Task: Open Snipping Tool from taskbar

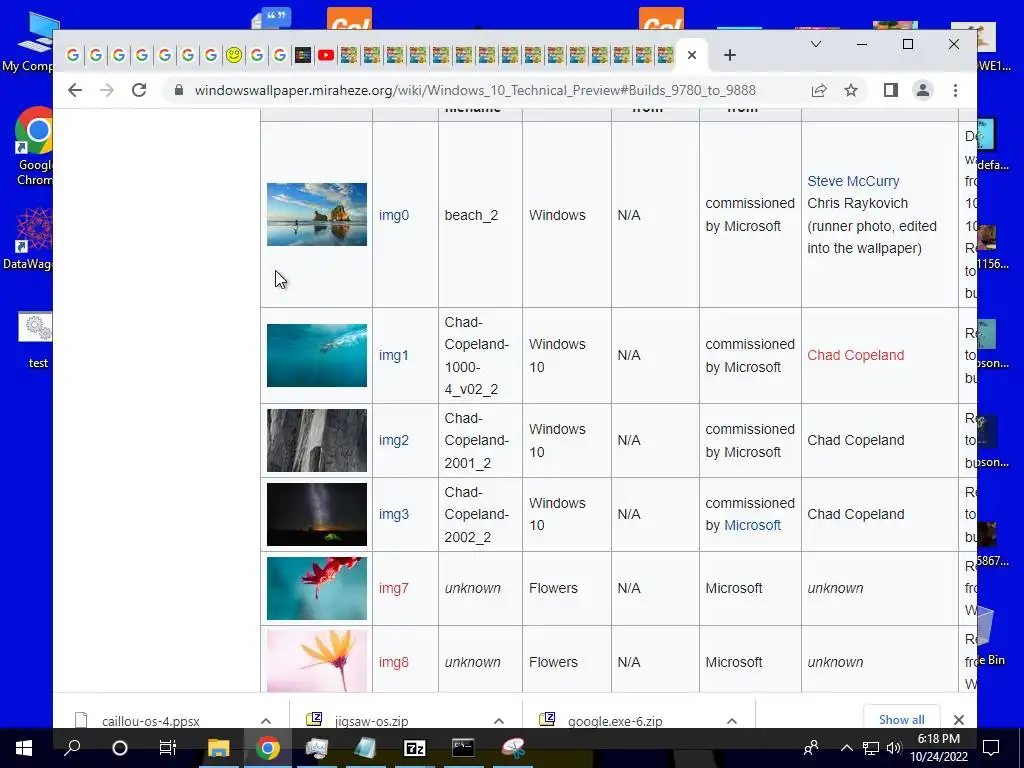Action: (x=513, y=748)
